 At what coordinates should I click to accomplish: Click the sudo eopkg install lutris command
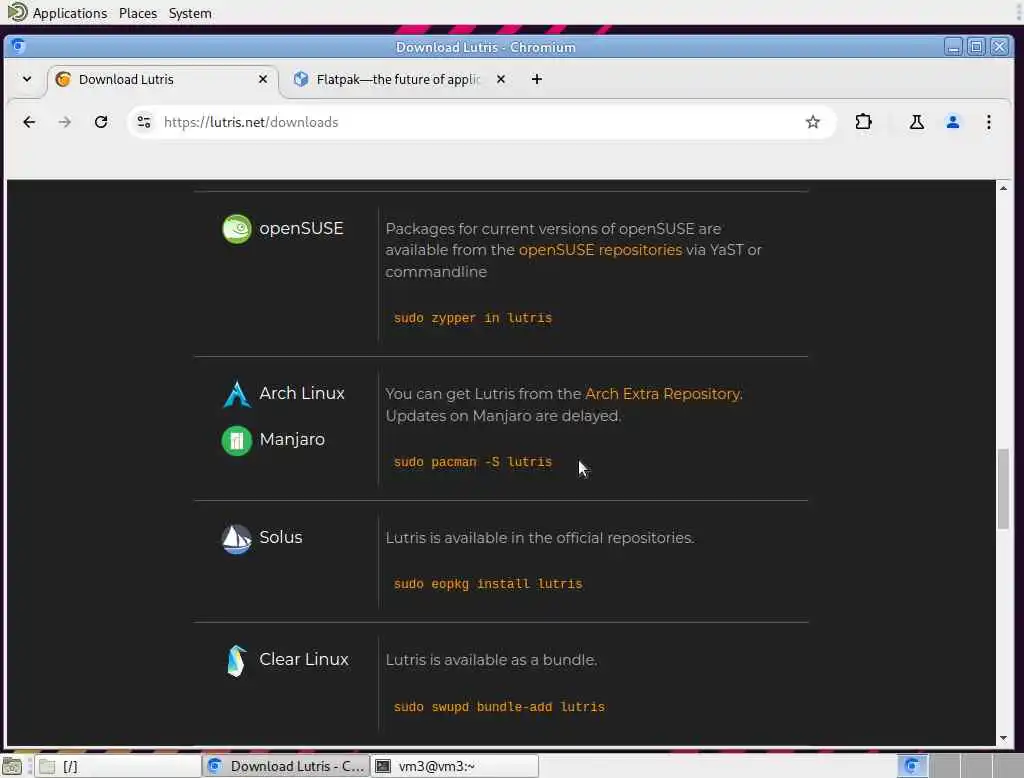[x=488, y=584]
